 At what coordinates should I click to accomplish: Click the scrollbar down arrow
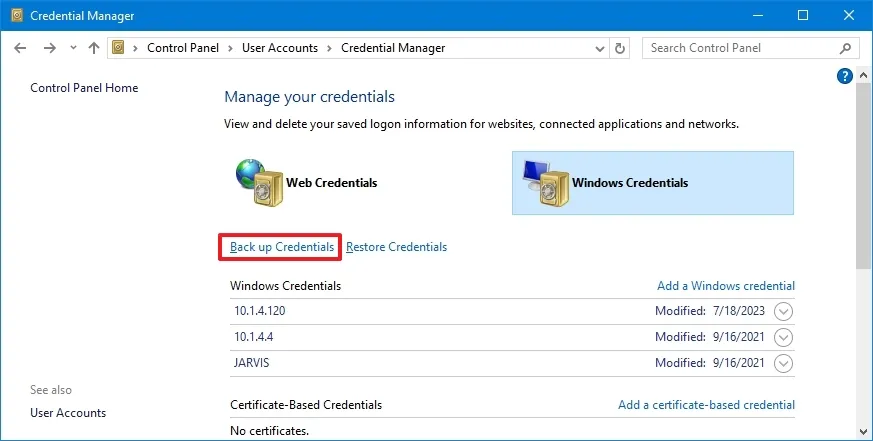coord(864,432)
